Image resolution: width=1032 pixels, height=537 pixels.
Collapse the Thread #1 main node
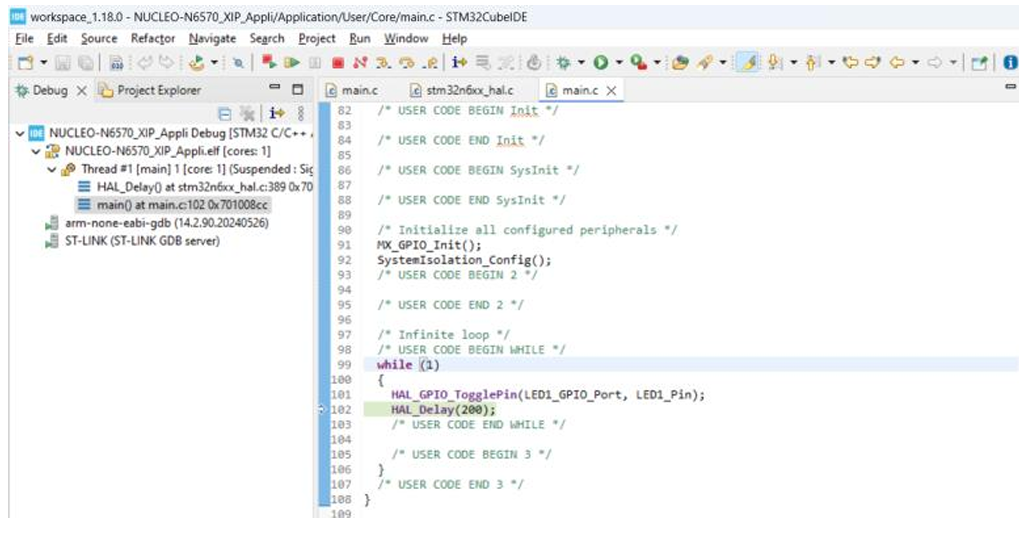52,169
